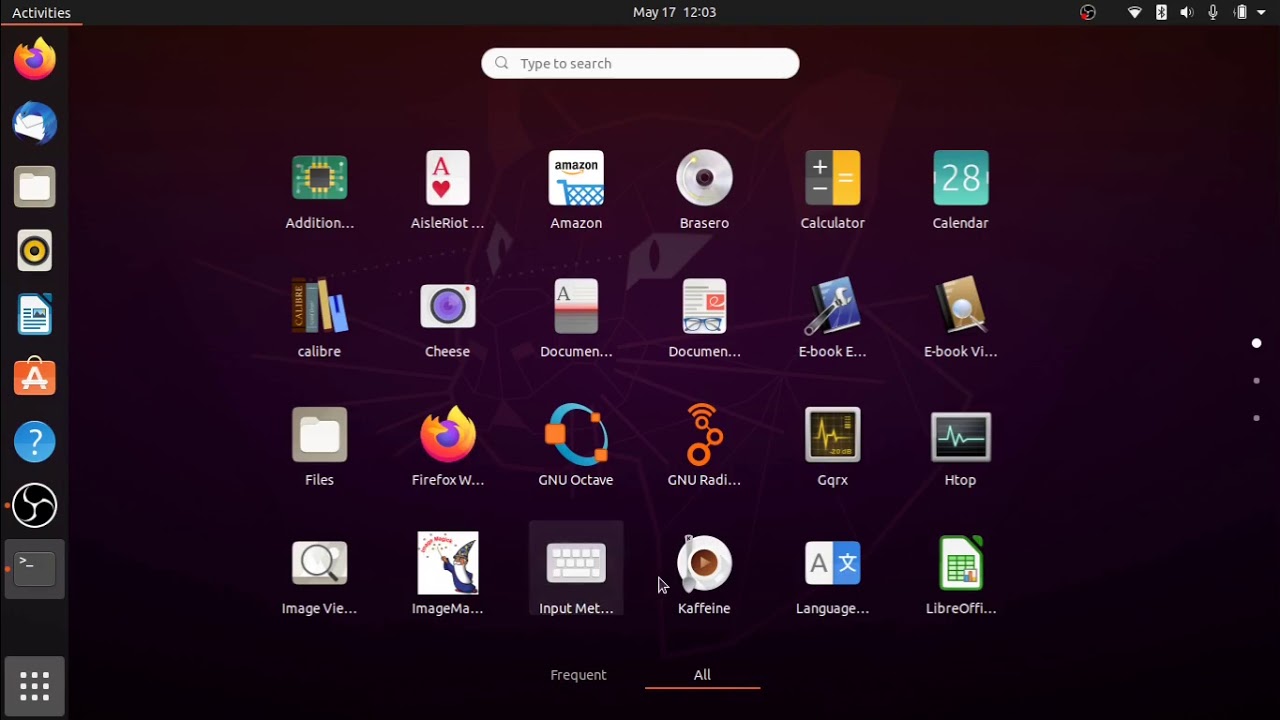
Task: Open the Amazon launcher
Action: (576, 179)
